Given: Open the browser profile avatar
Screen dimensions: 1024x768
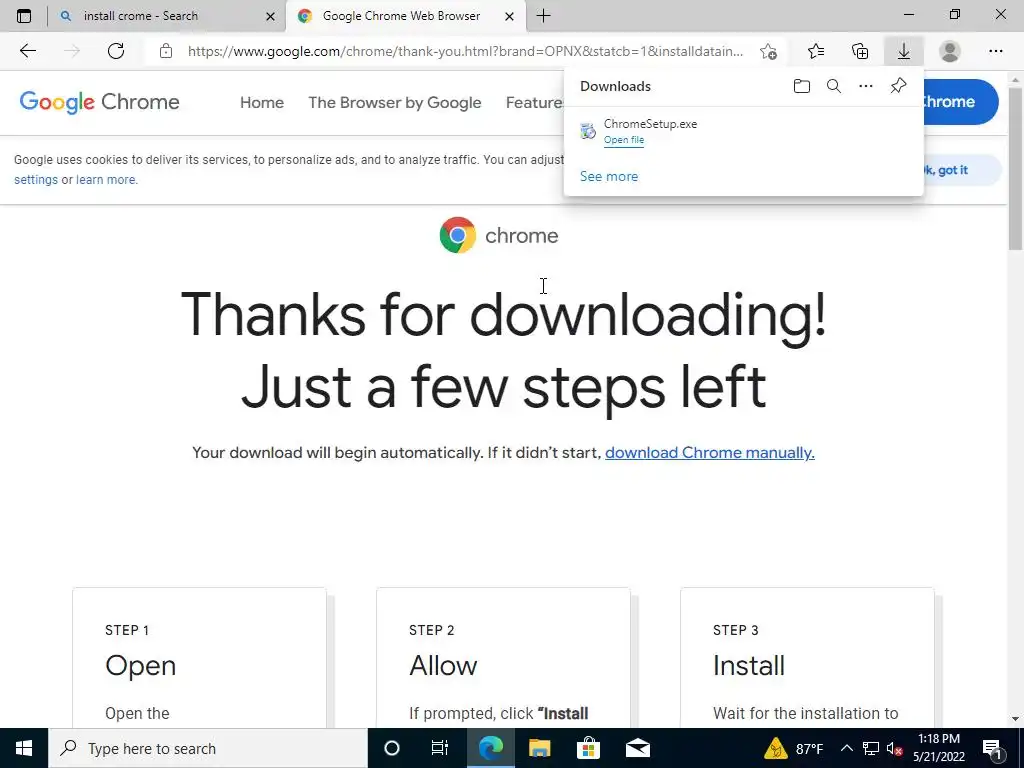Looking at the screenshot, I should point(950,51).
